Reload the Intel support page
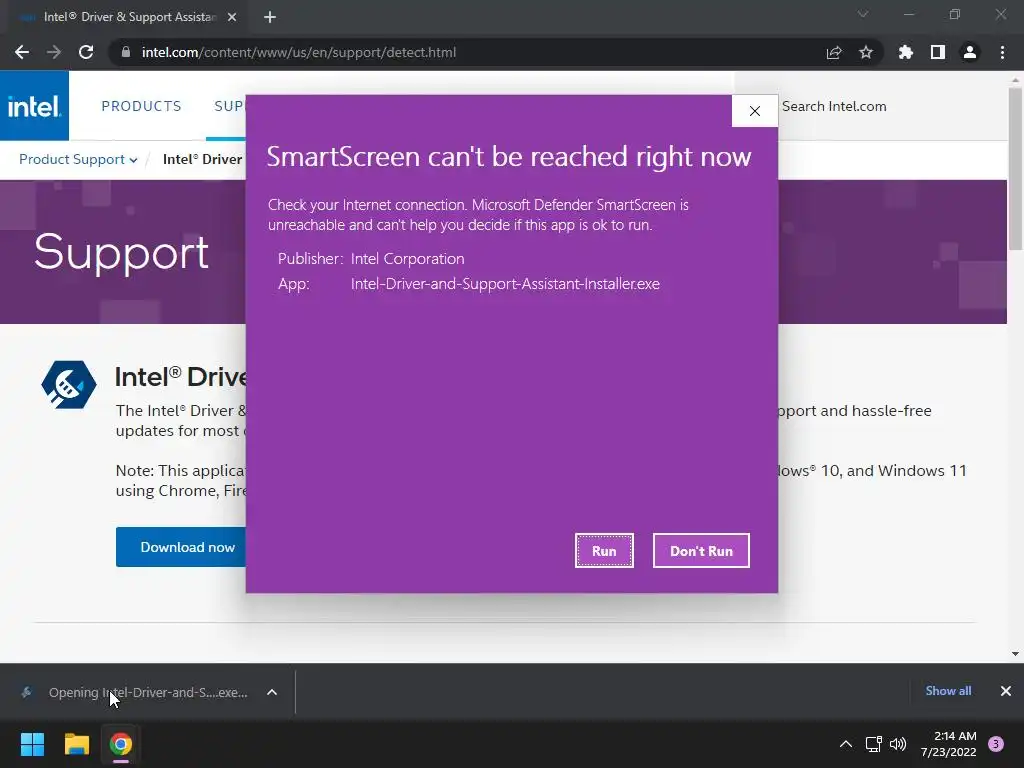Image resolution: width=1024 pixels, height=768 pixels. point(86,52)
